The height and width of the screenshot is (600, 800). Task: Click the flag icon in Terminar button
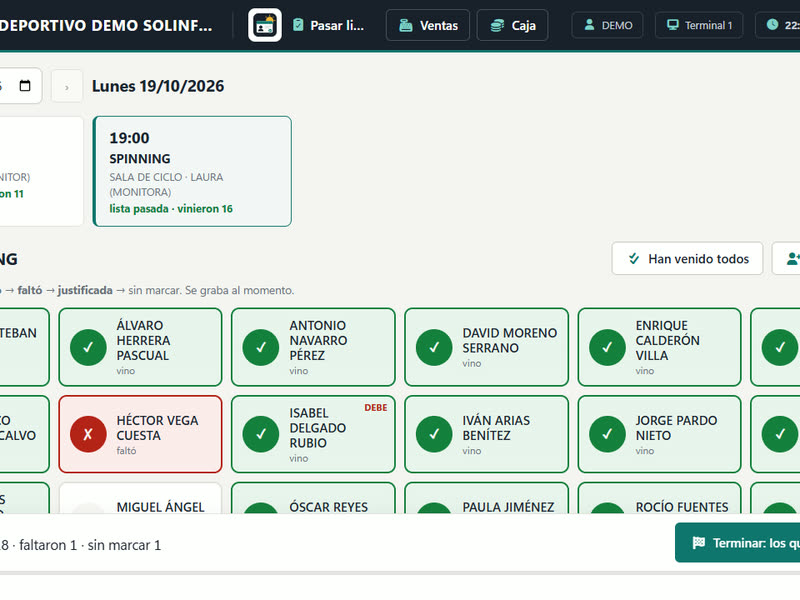[698, 542]
